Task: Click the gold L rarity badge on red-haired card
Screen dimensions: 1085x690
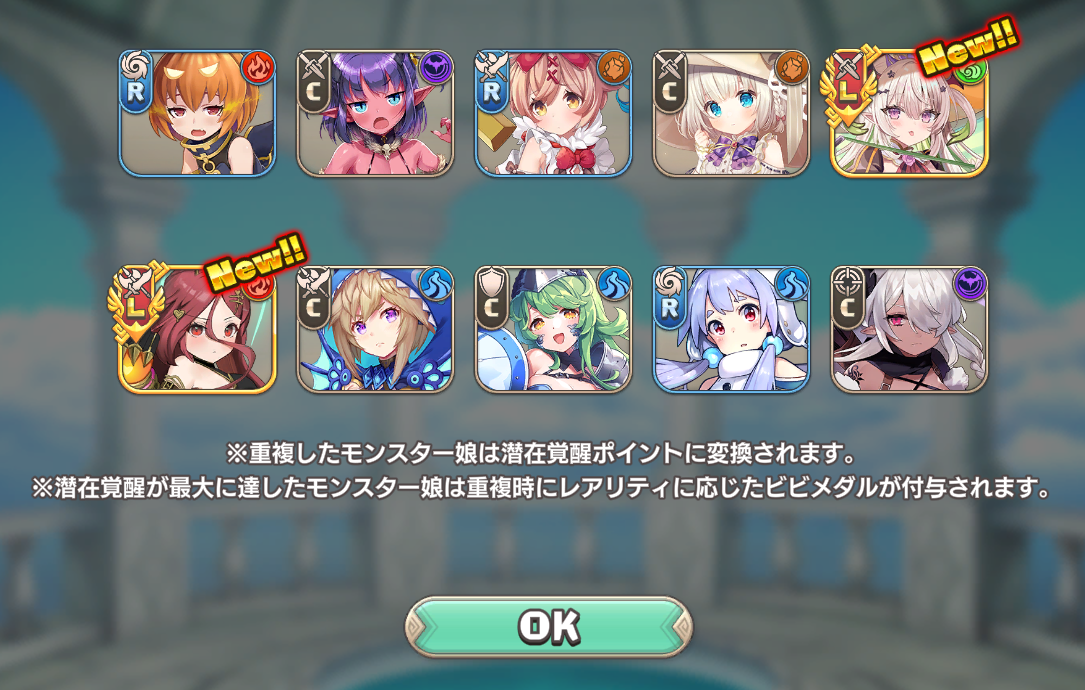Action: pos(136,303)
